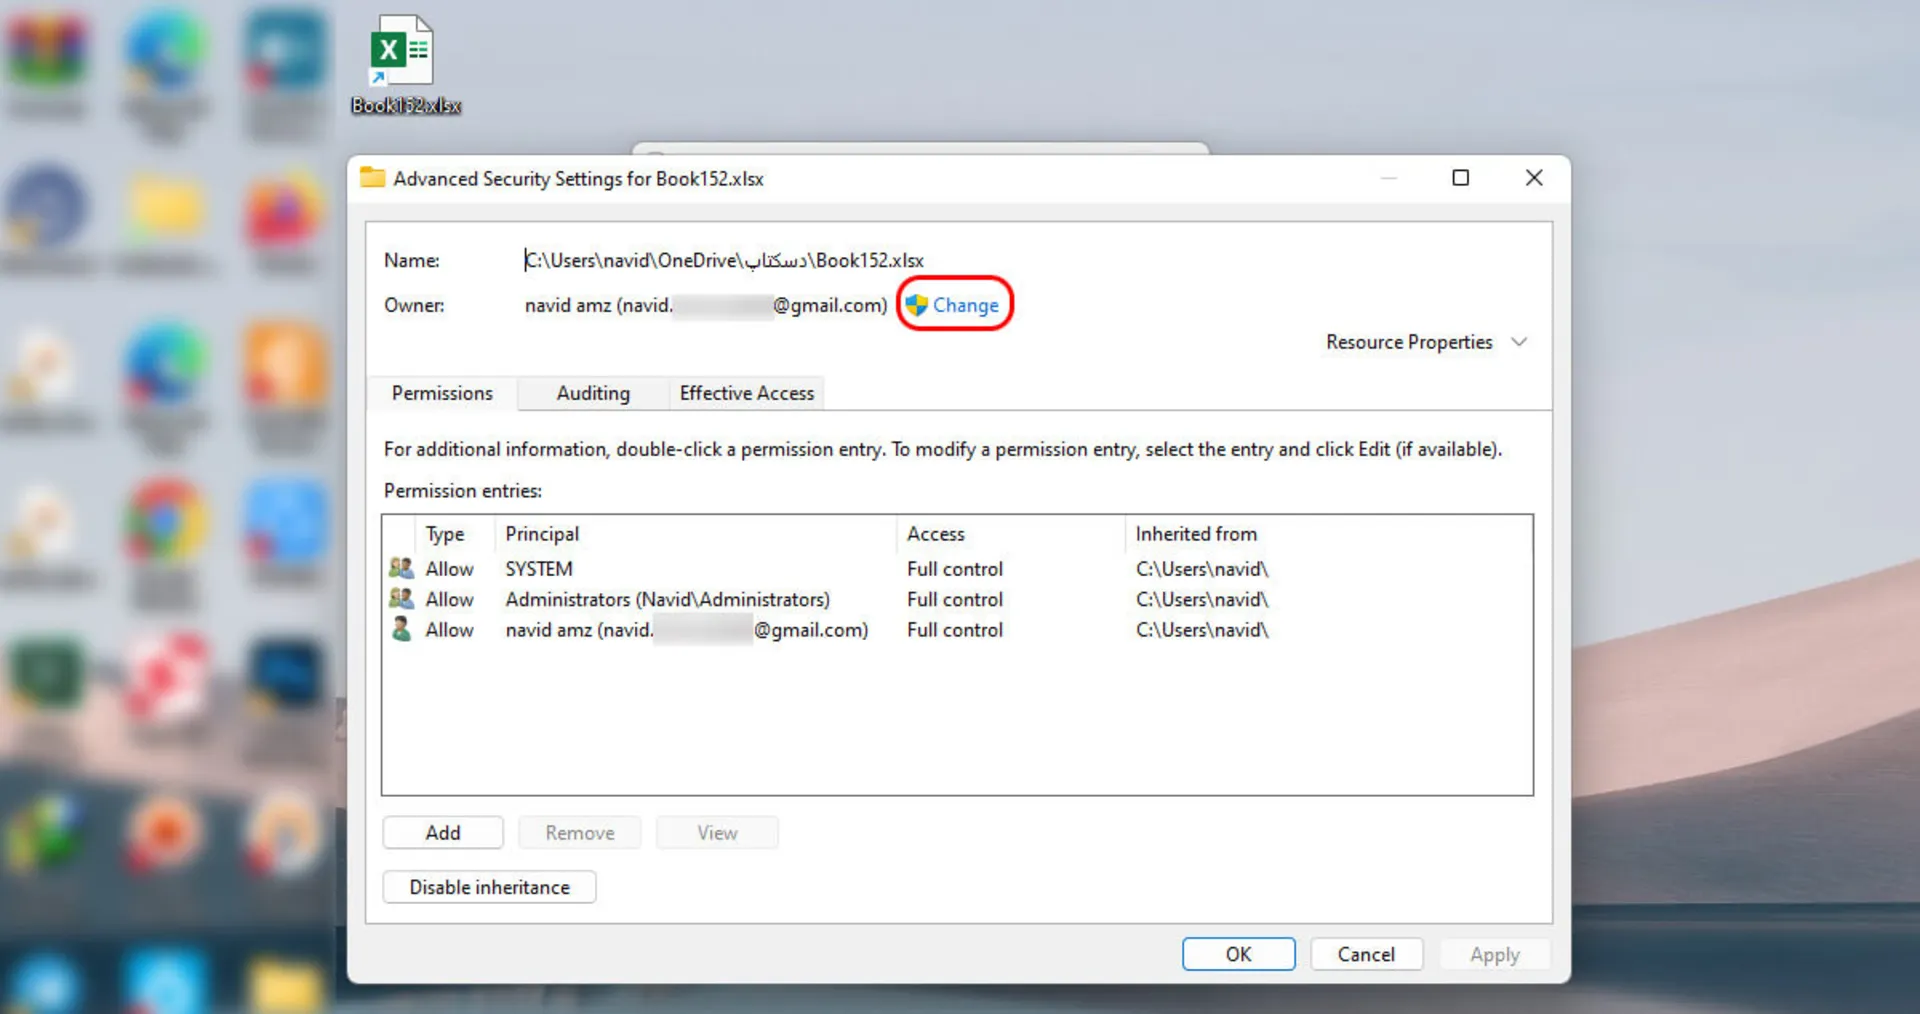
Task: Select the SYSTEM permission entry
Action: (957, 569)
